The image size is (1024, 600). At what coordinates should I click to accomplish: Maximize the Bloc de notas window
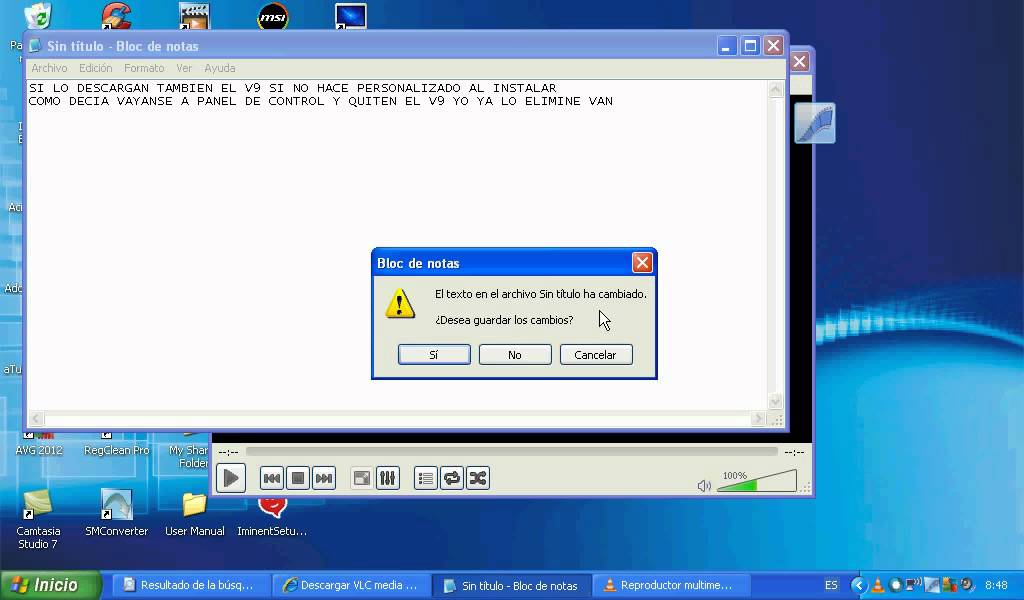coord(750,46)
